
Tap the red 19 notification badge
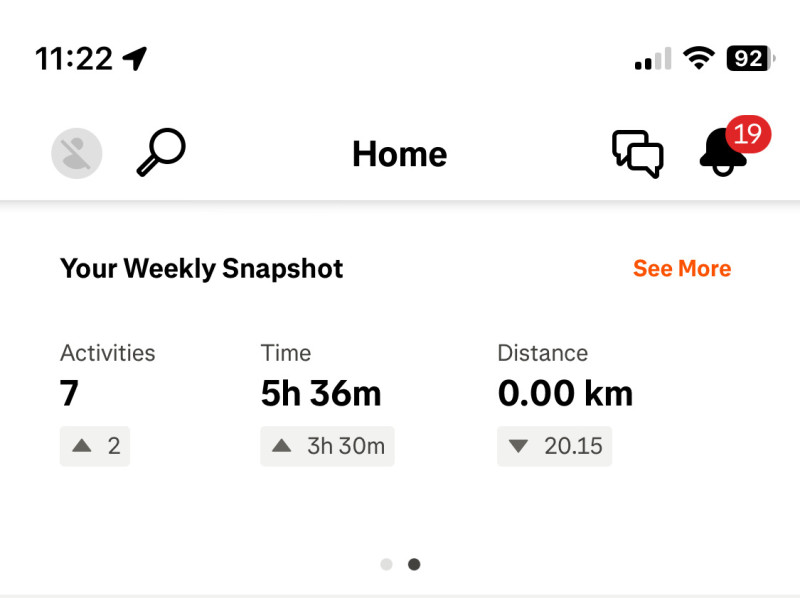click(747, 134)
